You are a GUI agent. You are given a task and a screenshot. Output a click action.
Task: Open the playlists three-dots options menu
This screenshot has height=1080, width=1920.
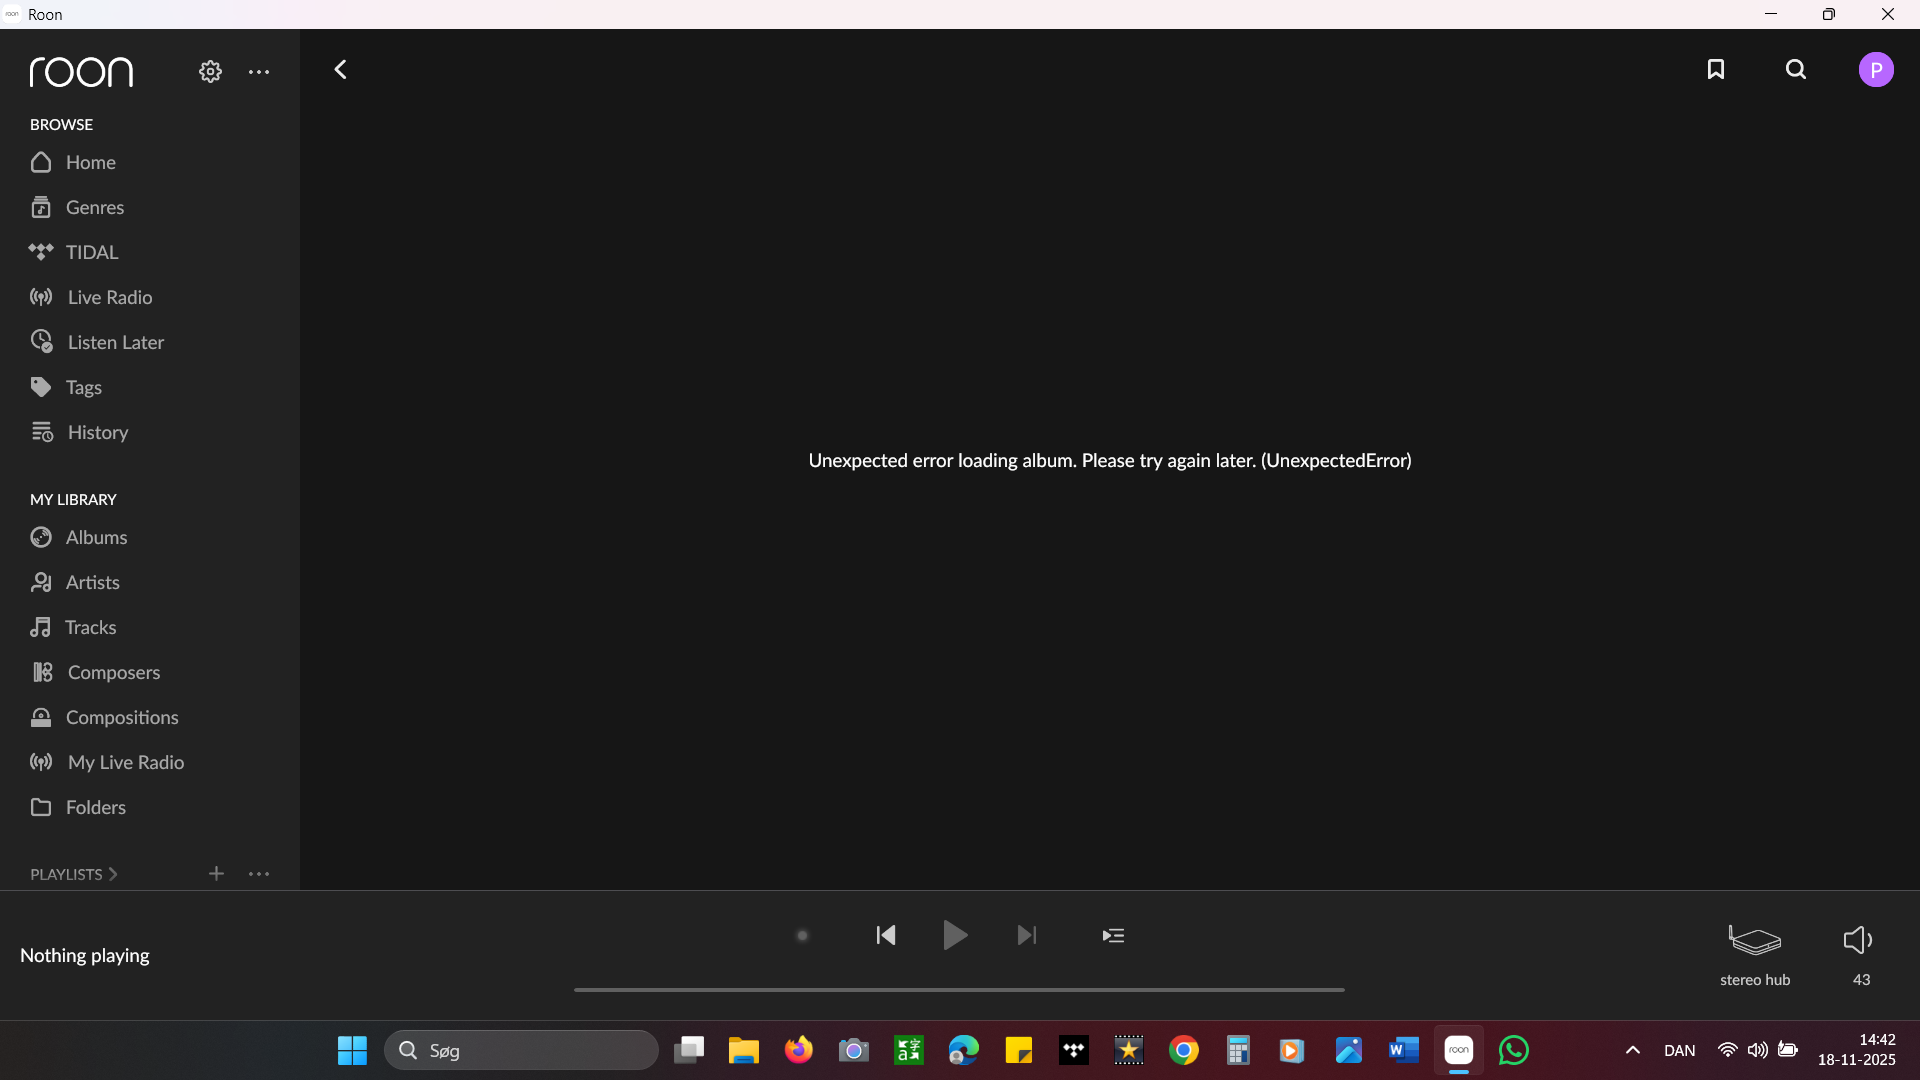coord(259,874)
